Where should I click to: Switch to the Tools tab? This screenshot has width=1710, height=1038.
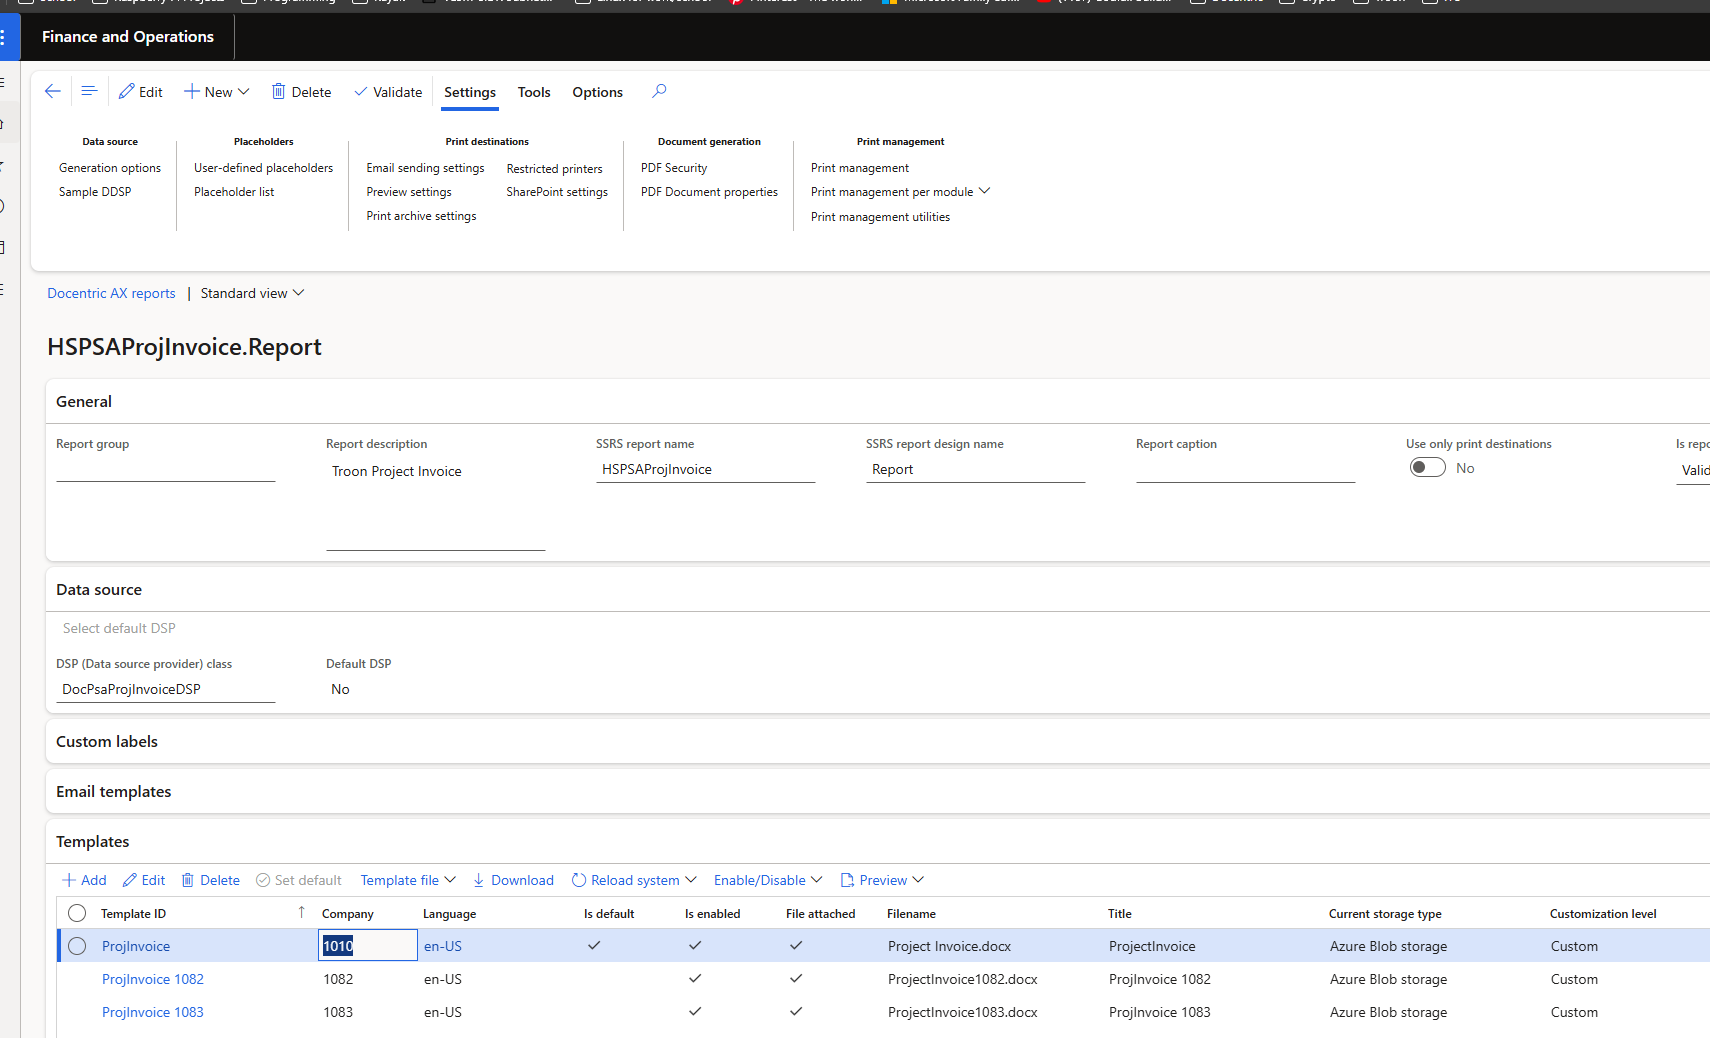(x=534, y=92)
